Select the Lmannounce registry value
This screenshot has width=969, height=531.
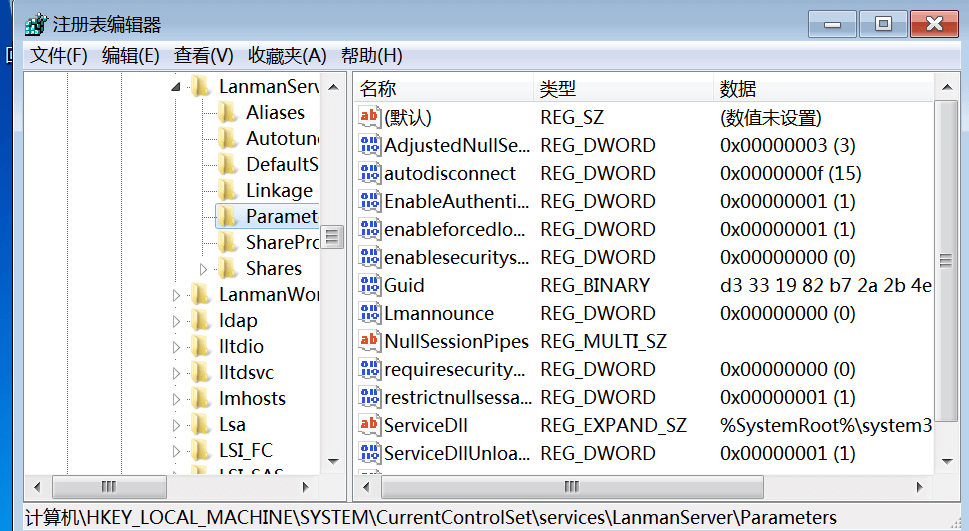[439, 313]
